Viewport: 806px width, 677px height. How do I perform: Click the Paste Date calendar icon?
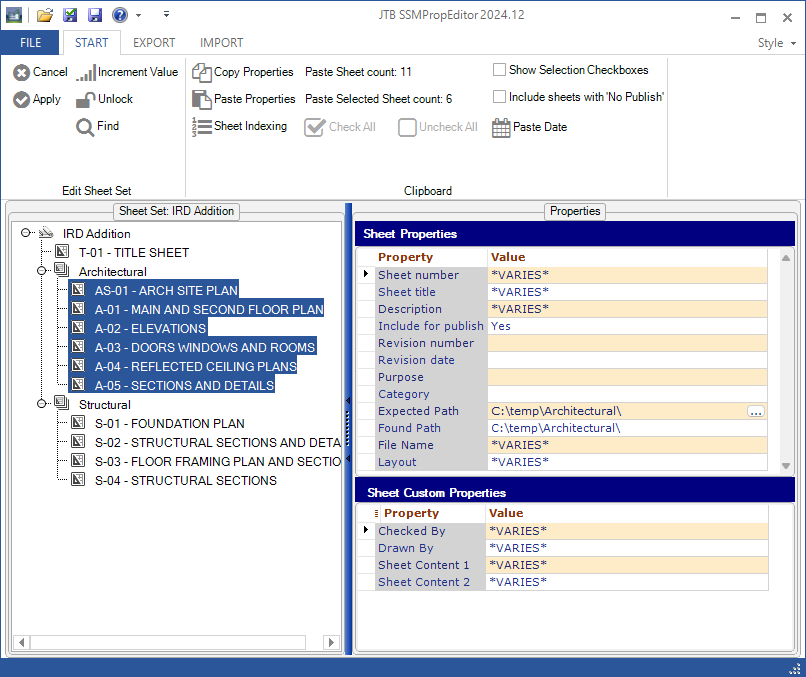coord(501,127)
